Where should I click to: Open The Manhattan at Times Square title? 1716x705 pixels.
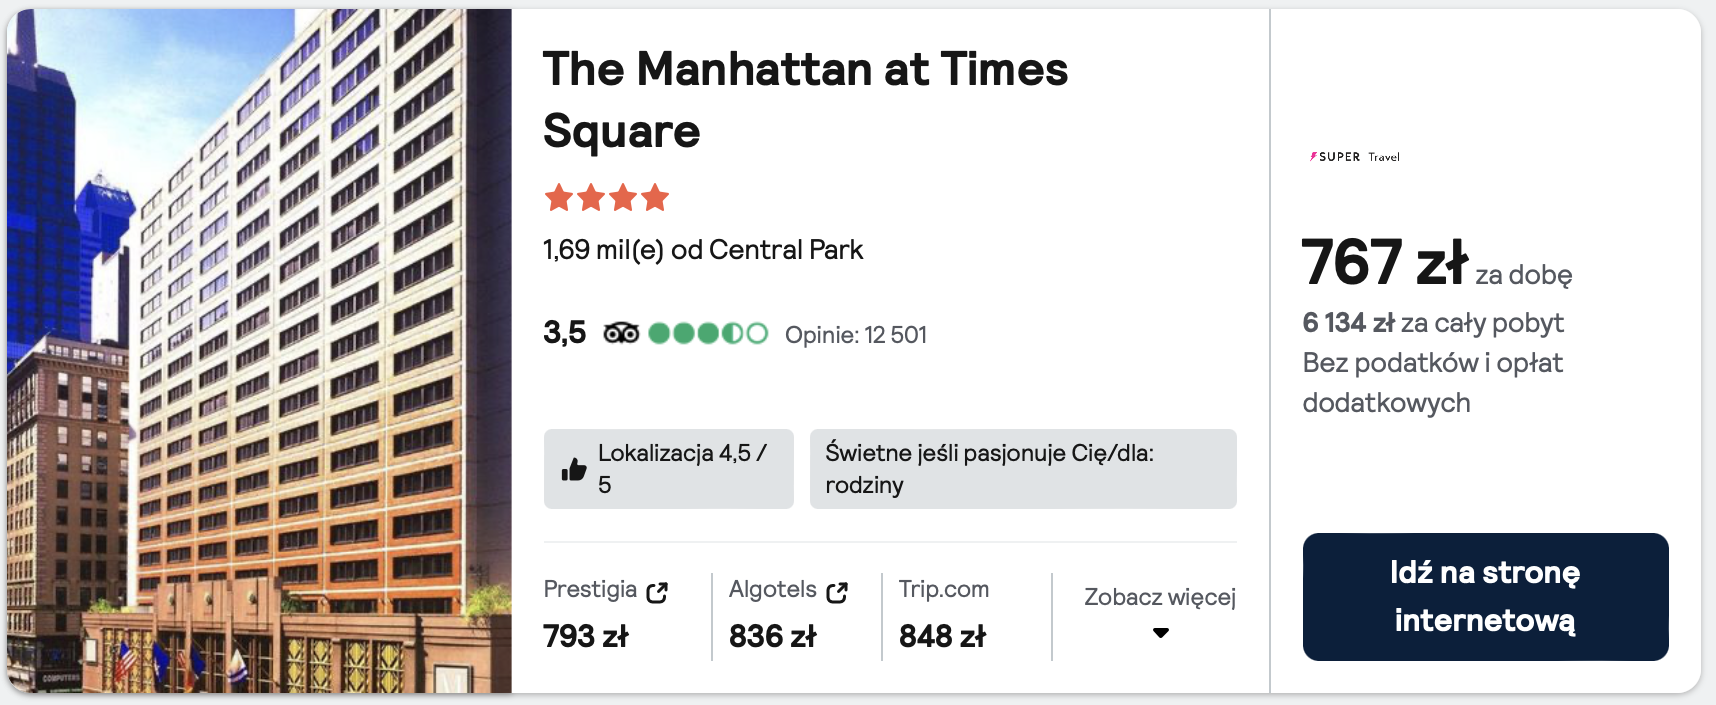coord(805,100)
